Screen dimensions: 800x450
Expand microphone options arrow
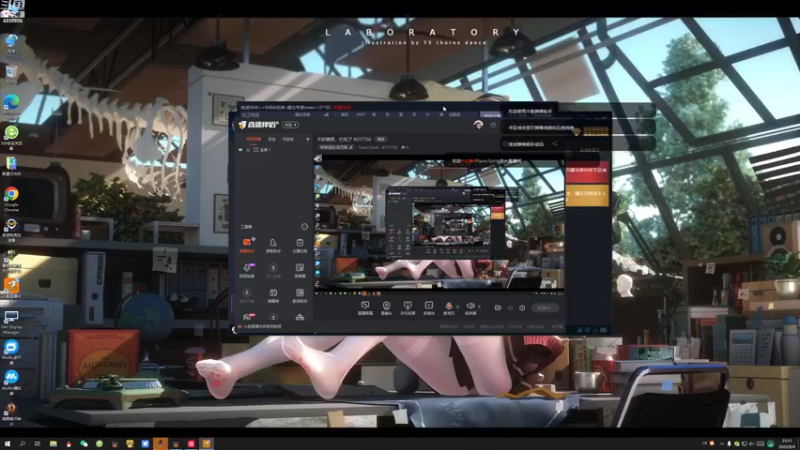coord(458,307)
